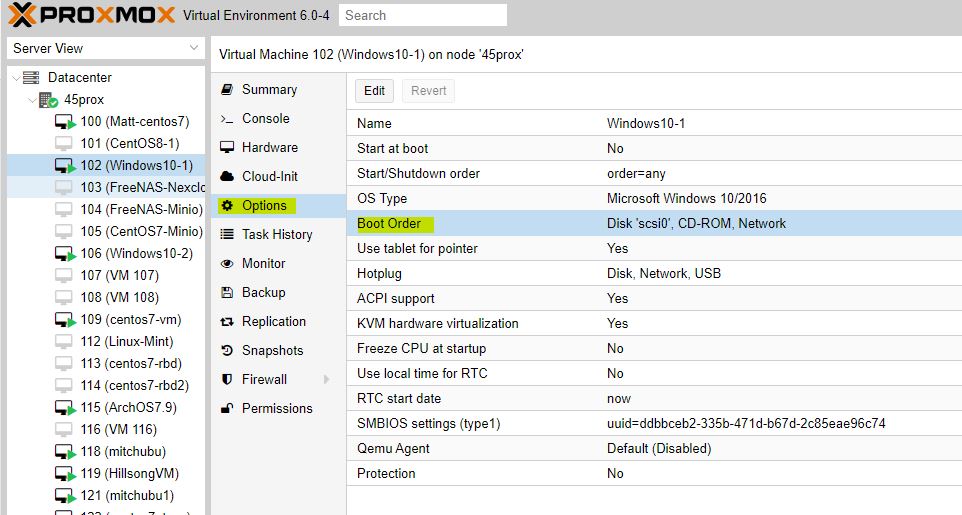Open the Snapshots tab

tap(279, 350)
